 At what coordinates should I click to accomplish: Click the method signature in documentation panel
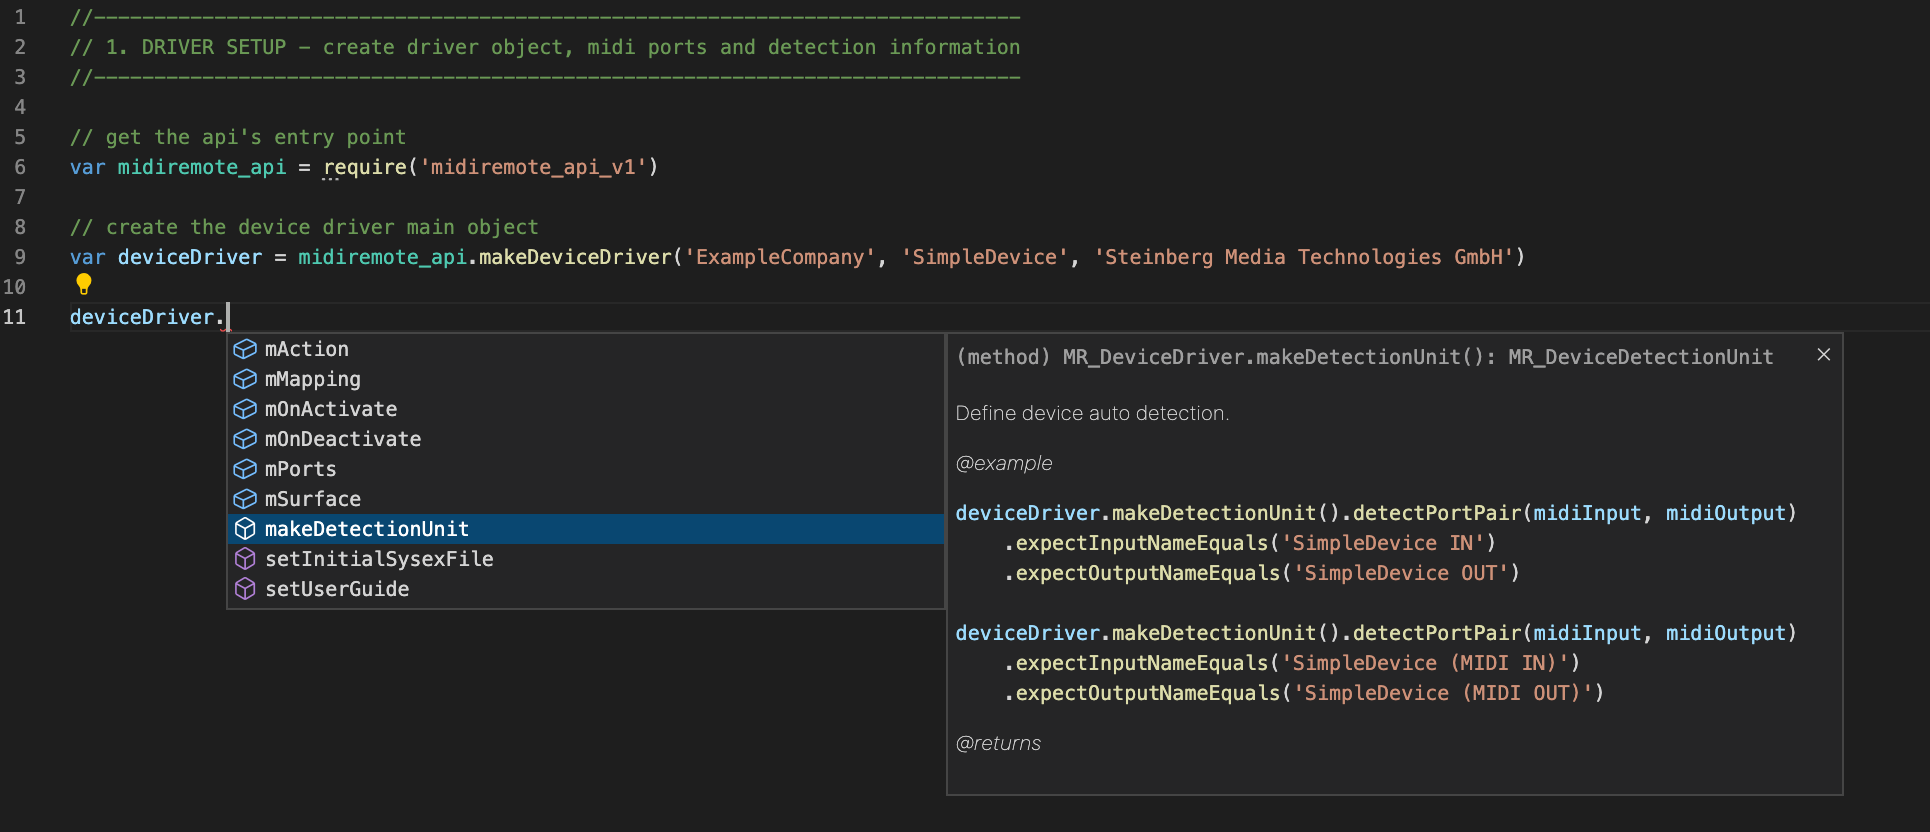[x=1364, y=357]
